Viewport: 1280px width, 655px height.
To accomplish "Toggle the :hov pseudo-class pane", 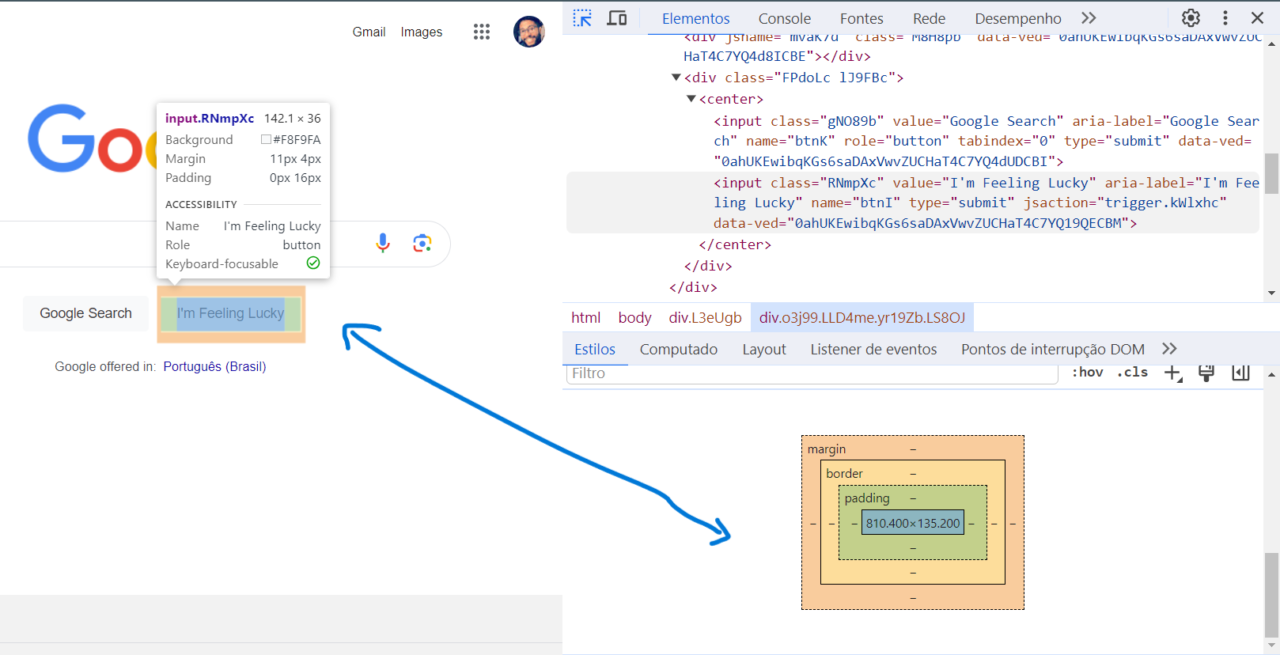I will click(x=1087, y=371).
